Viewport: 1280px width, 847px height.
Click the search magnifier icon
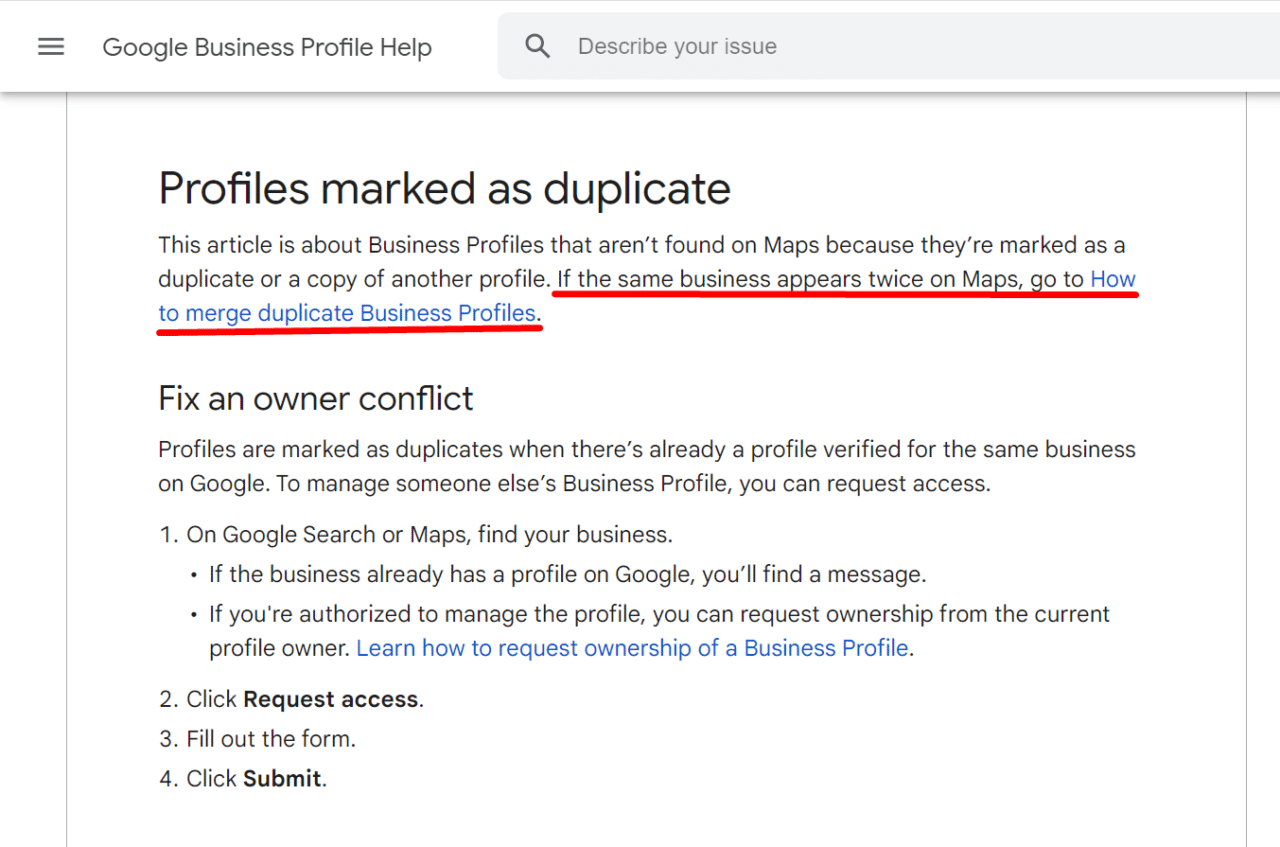pyautogui.click(x=538, y=46)
